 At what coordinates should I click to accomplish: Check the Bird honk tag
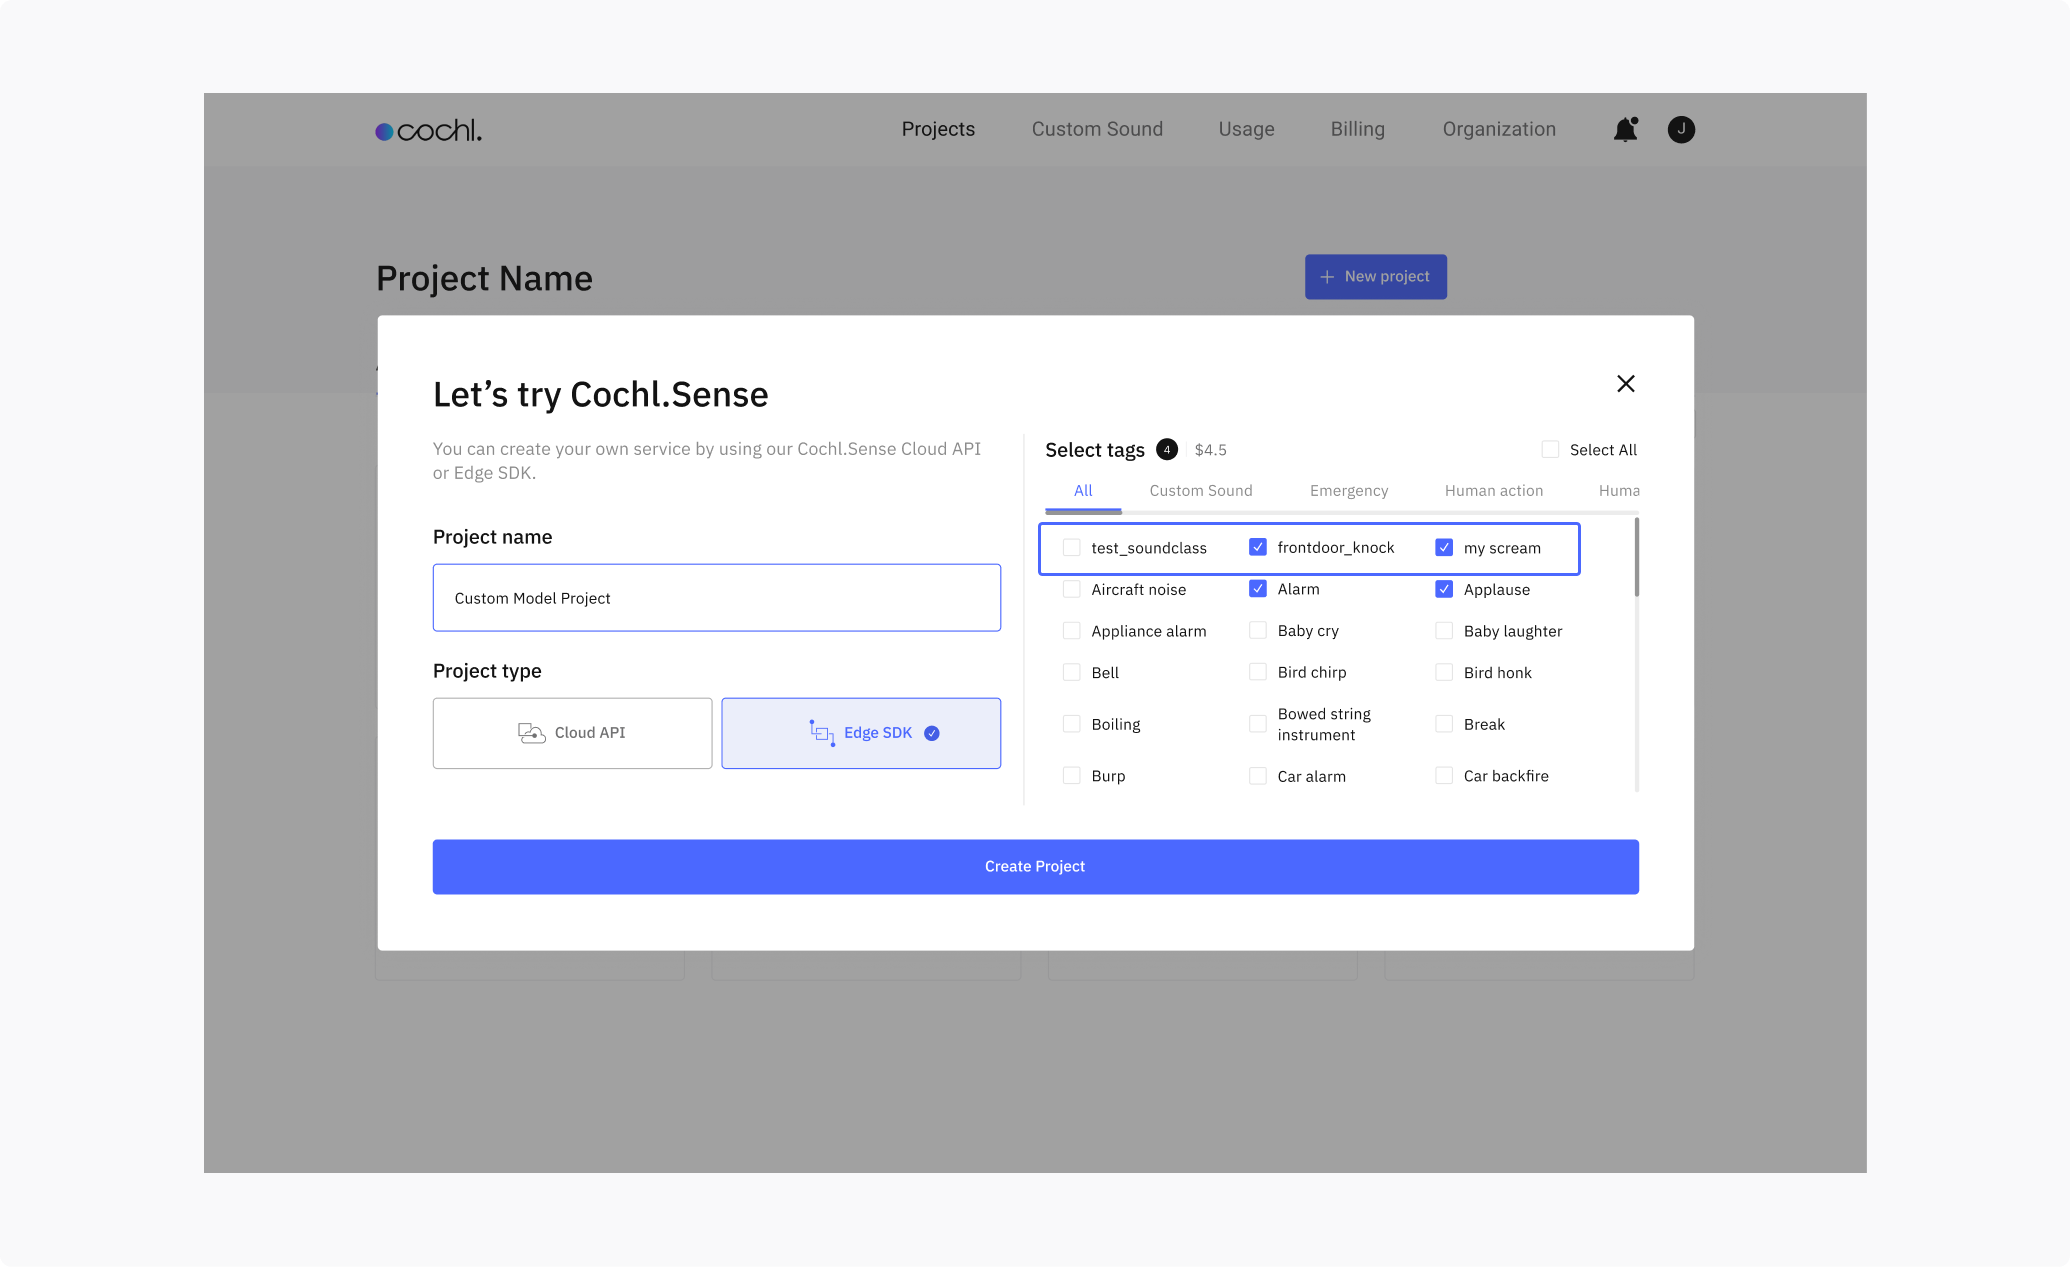[x=1444, y=672]
